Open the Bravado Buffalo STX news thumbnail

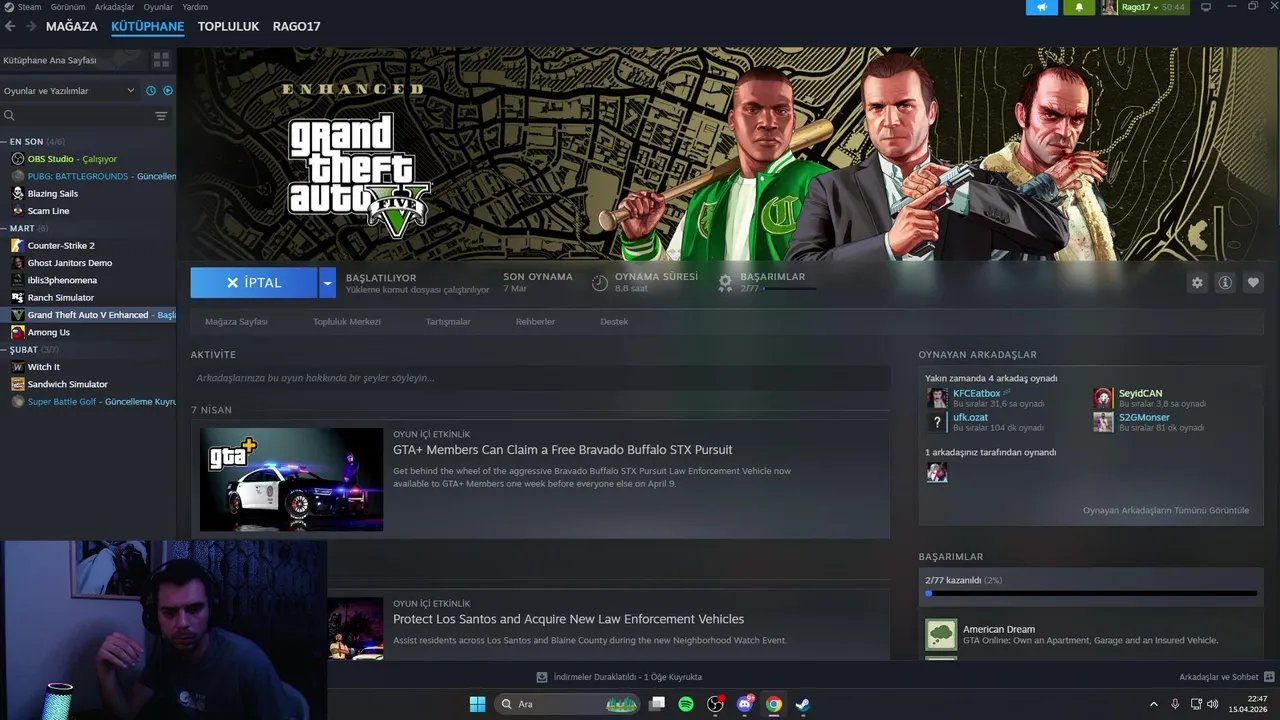click(291, 479)
